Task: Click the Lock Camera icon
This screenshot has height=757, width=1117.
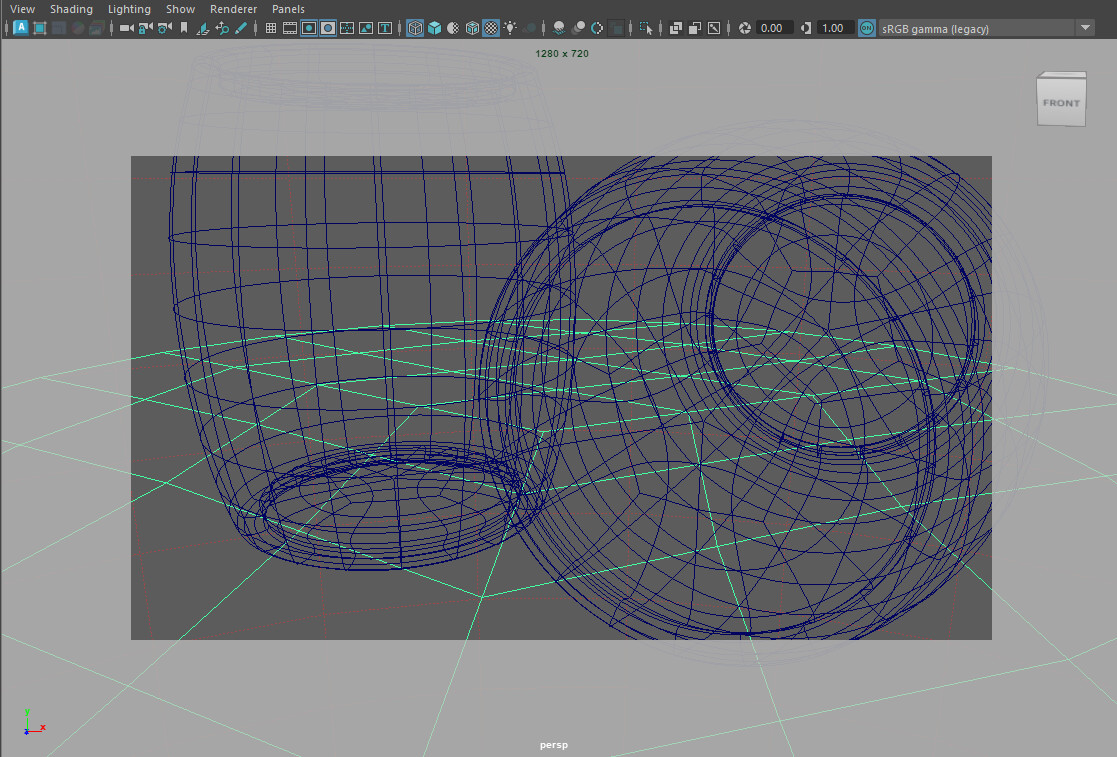Action: 144,28
